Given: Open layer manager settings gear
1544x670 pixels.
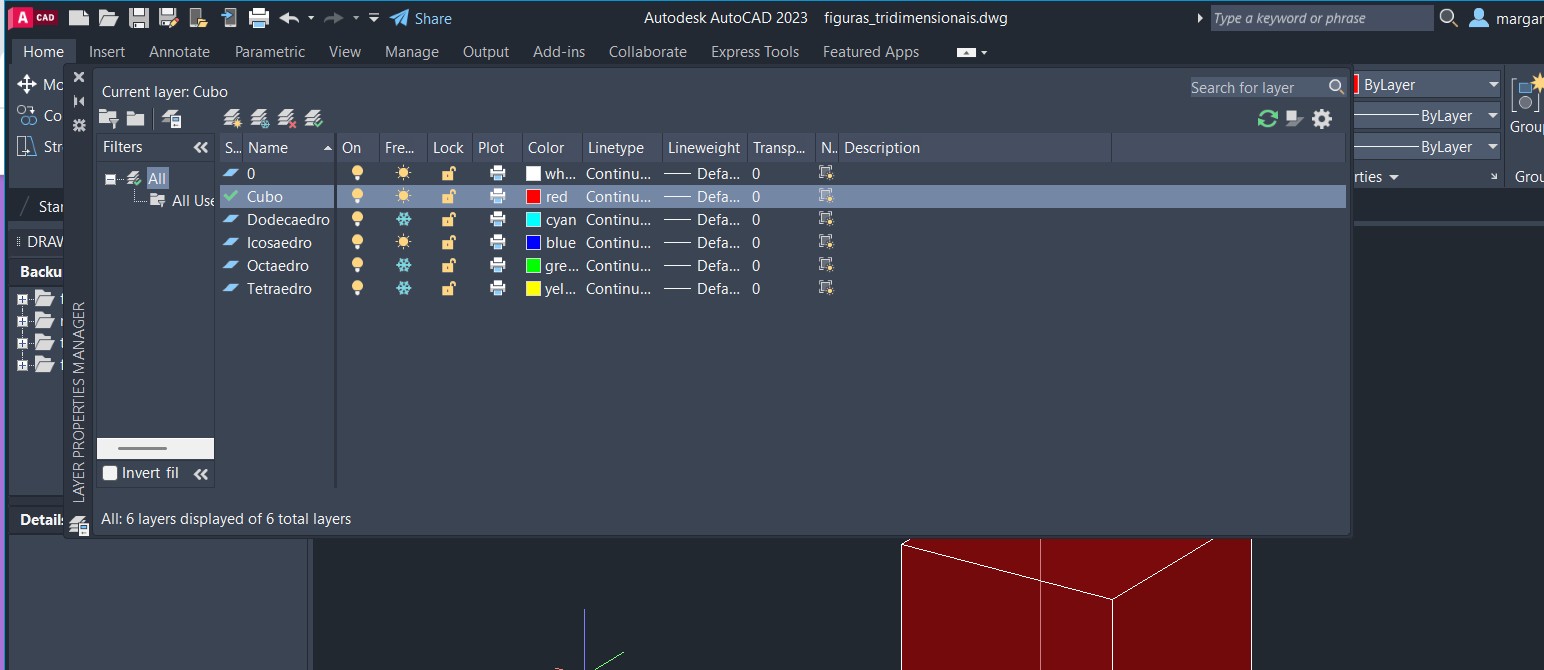Looking at the screenshot, I should tap(1322, 119).
